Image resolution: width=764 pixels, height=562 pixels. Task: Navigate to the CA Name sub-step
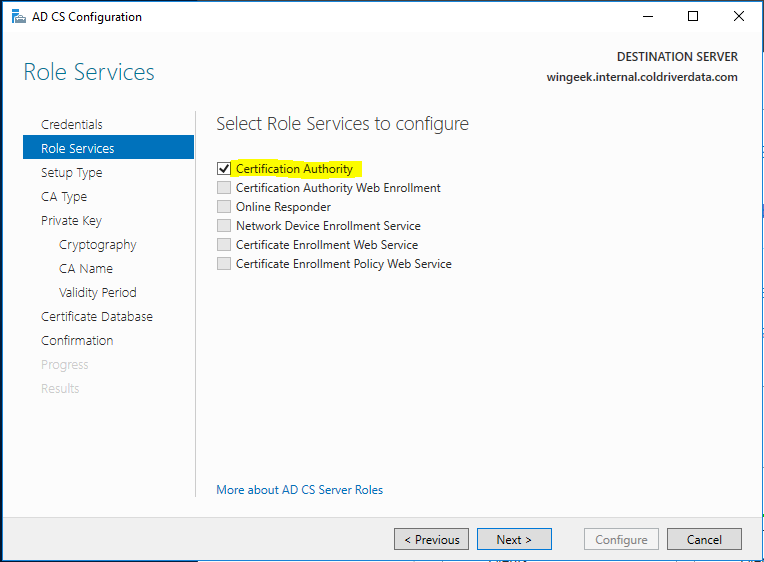tap(86, 268)
